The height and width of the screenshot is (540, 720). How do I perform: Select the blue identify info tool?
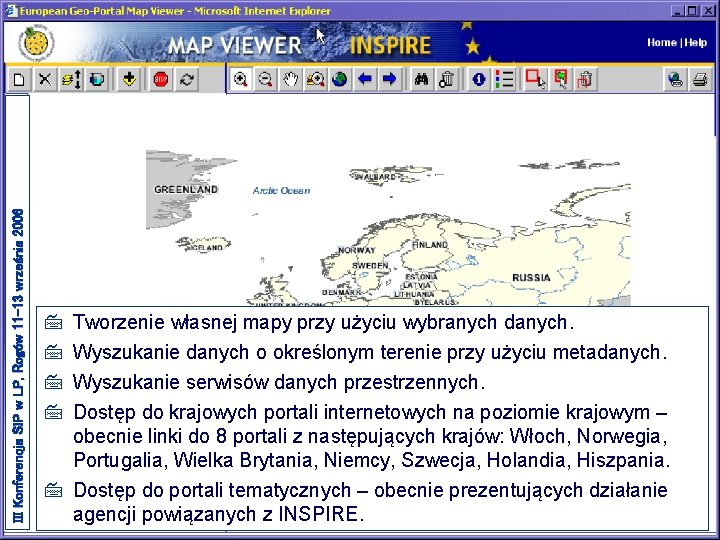(x=479, y=80)
